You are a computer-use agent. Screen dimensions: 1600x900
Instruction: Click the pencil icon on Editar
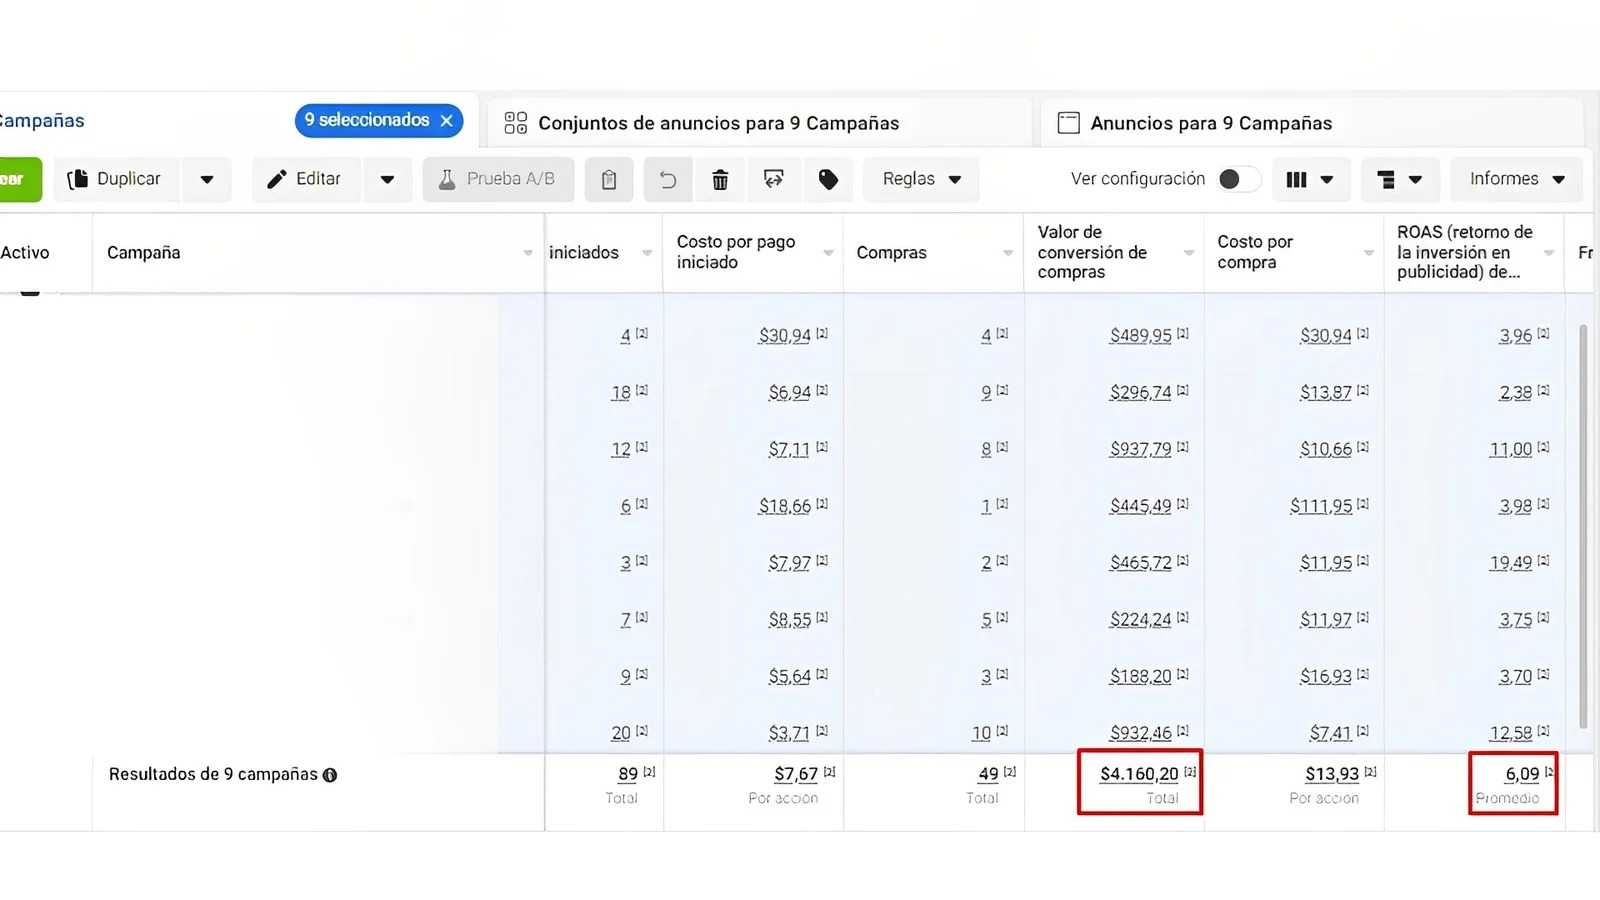277,180
